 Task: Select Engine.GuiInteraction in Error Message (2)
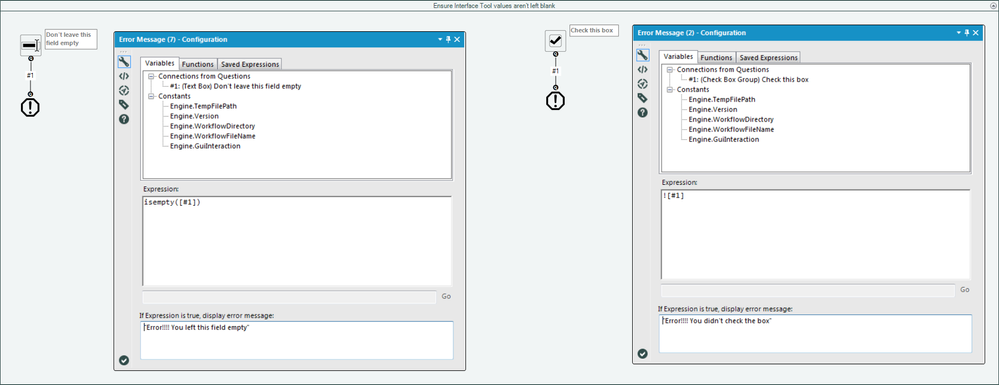[724, 139]
